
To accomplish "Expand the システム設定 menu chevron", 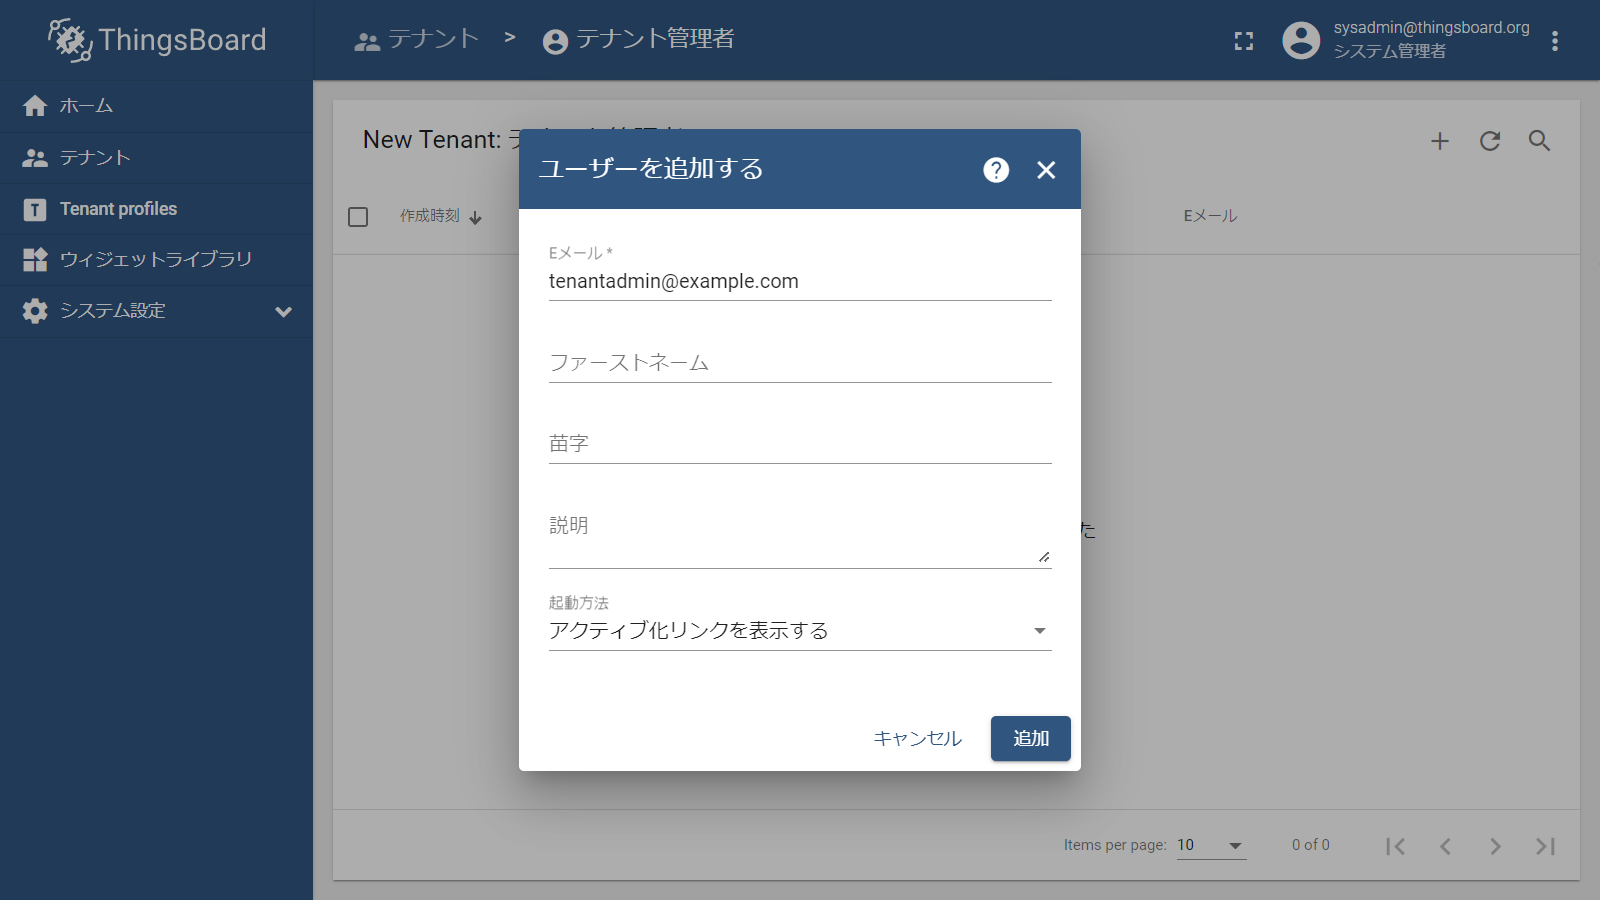I will coord(283,312).
